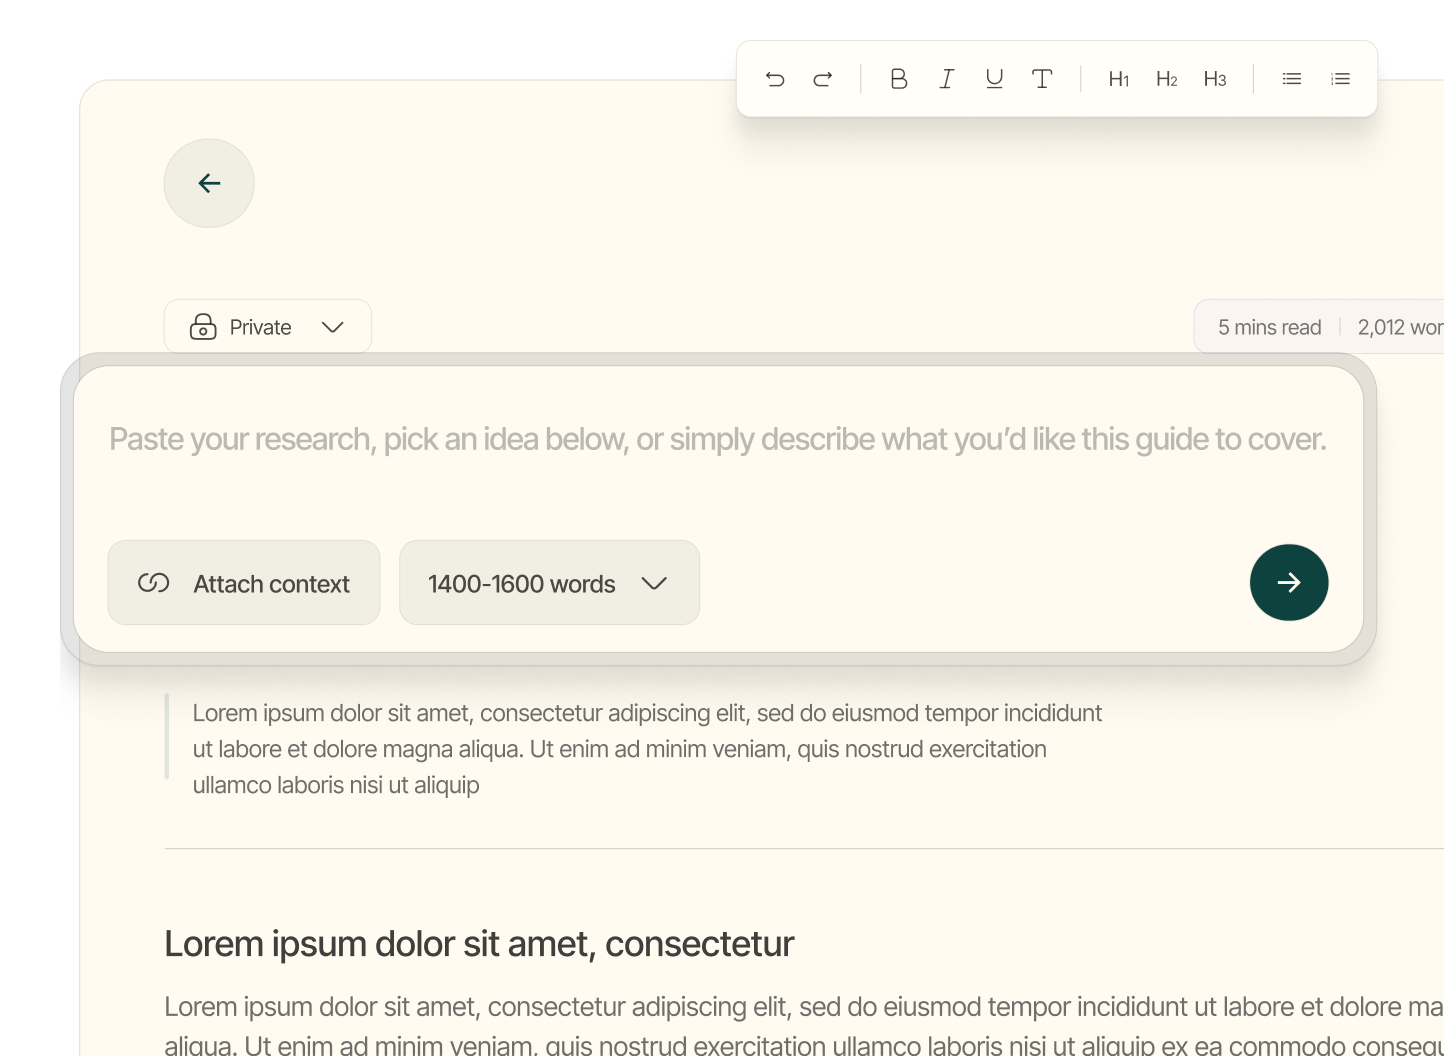Click the 5 mins read indicator
Image resolution: width=1444 pixels, height=1056 pixels.
[1269, 326]
